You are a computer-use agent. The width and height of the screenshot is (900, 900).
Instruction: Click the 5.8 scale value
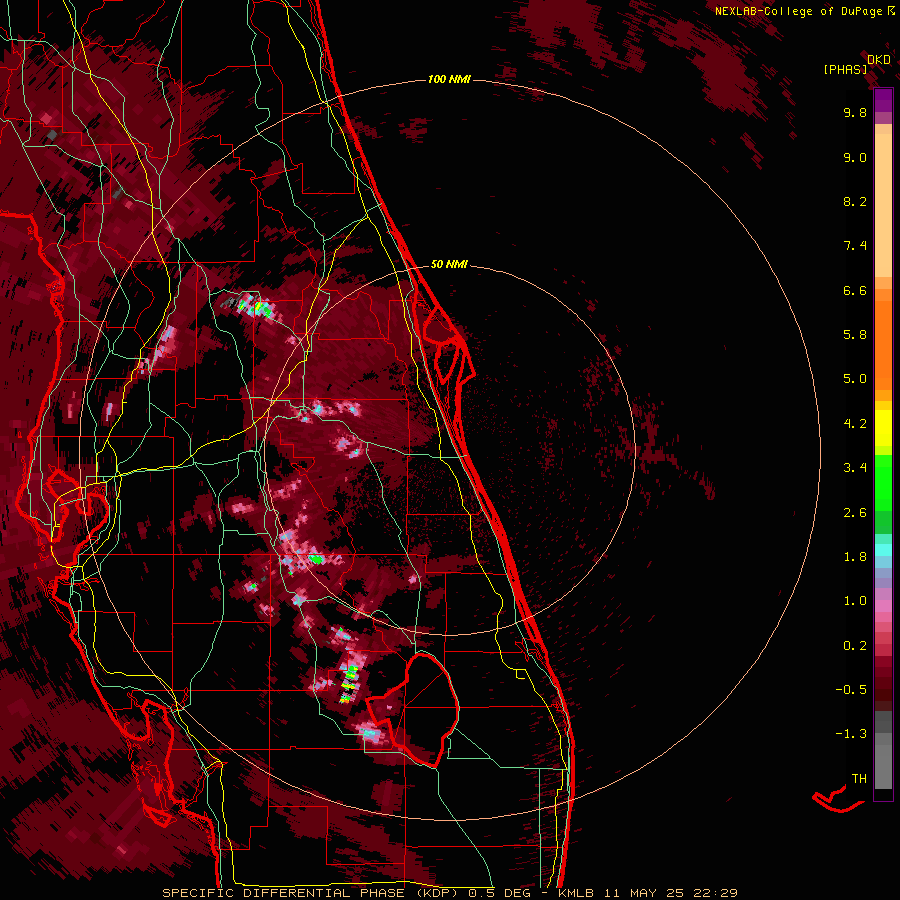pos(855,335)
